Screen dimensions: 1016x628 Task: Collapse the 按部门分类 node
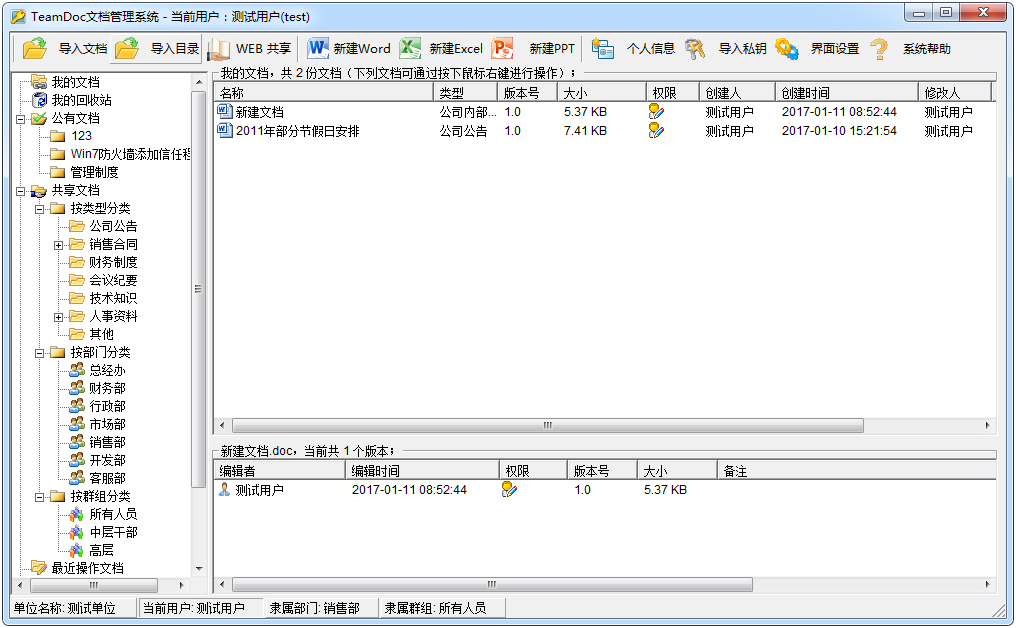click(x=40, y=353)
